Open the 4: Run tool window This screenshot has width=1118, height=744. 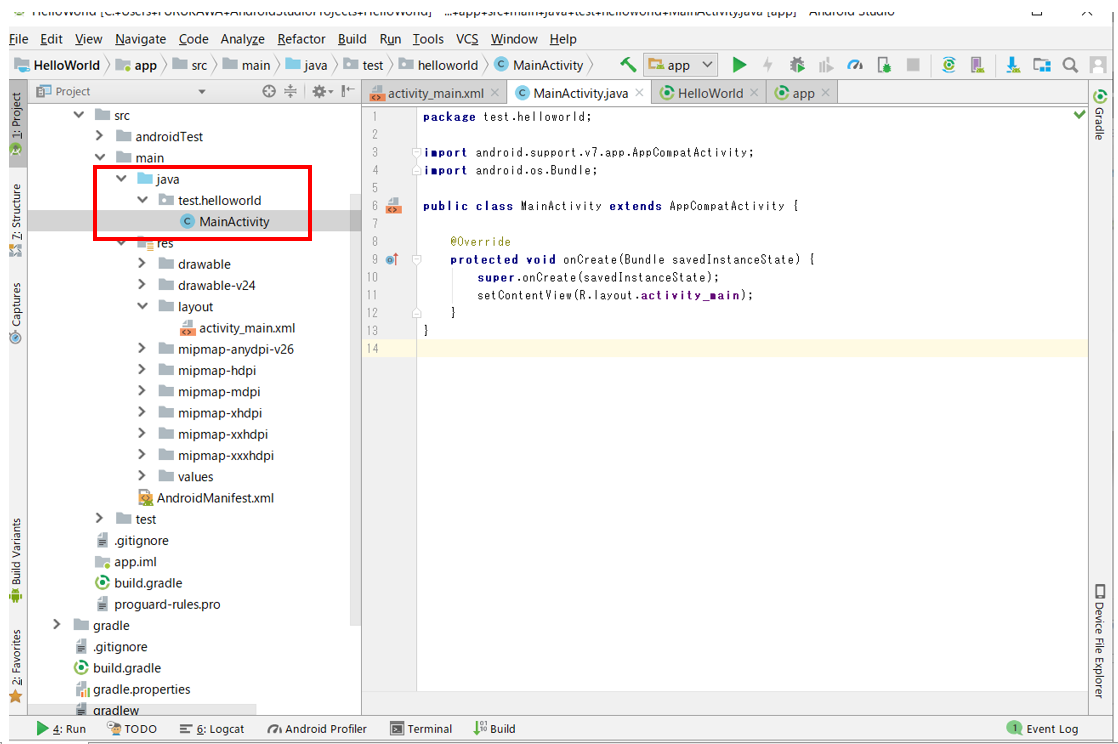pos(61,728)
